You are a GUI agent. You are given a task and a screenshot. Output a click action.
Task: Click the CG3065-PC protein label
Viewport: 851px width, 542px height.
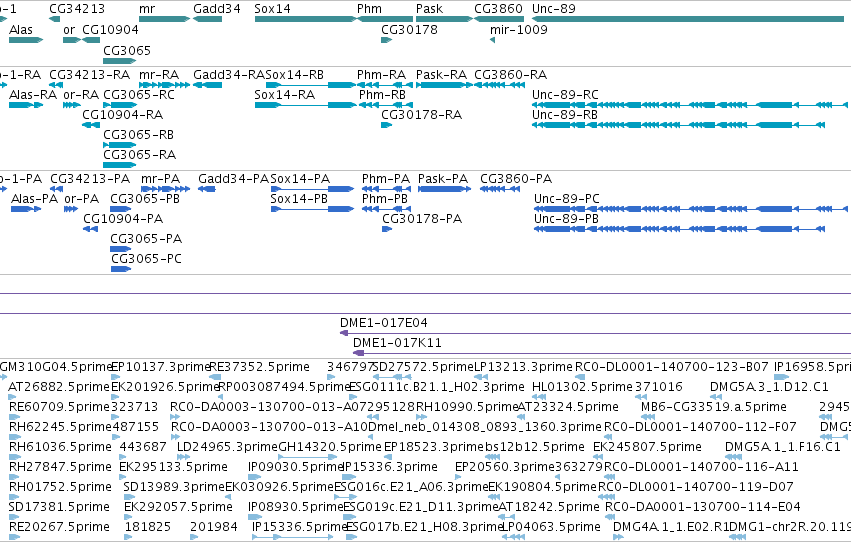(x=147, y=259)
